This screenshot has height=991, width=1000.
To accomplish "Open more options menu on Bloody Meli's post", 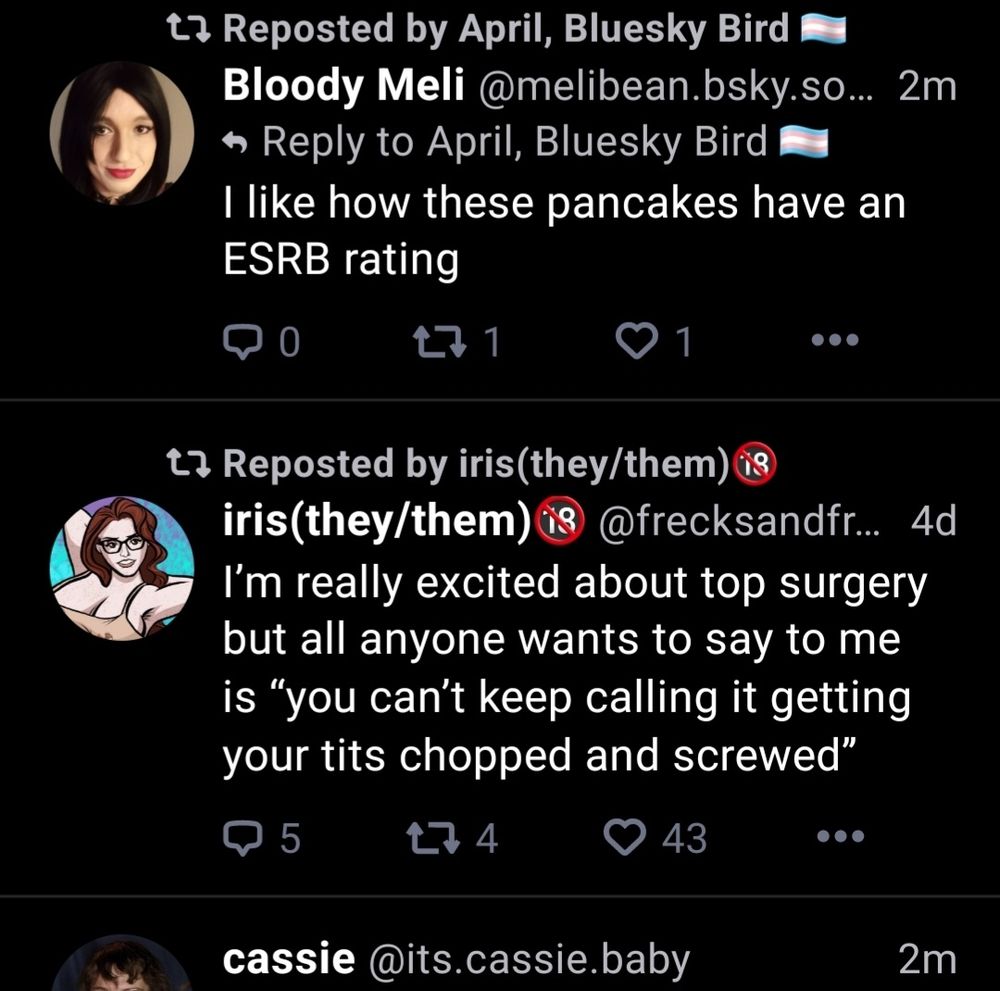I will pos(835,340).
